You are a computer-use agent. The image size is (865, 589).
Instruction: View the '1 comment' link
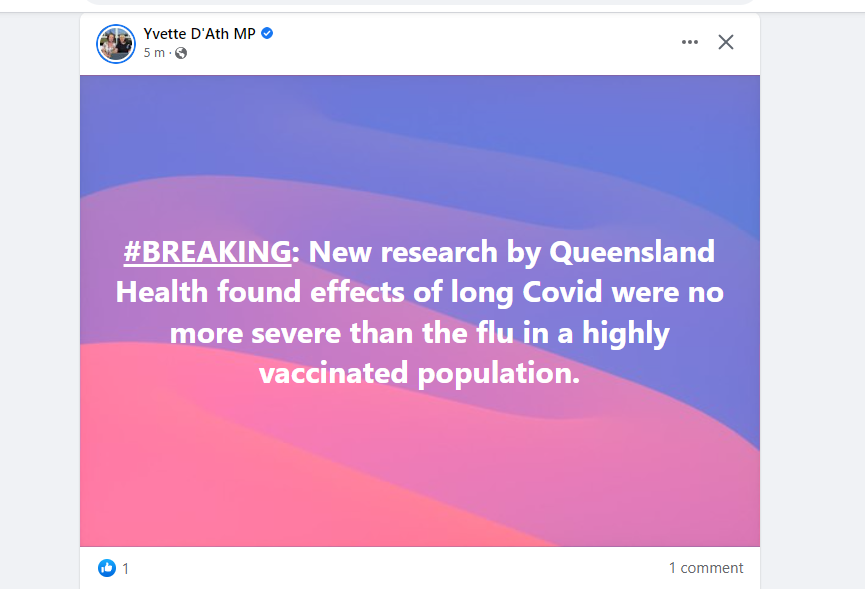(x=706, y=568)
